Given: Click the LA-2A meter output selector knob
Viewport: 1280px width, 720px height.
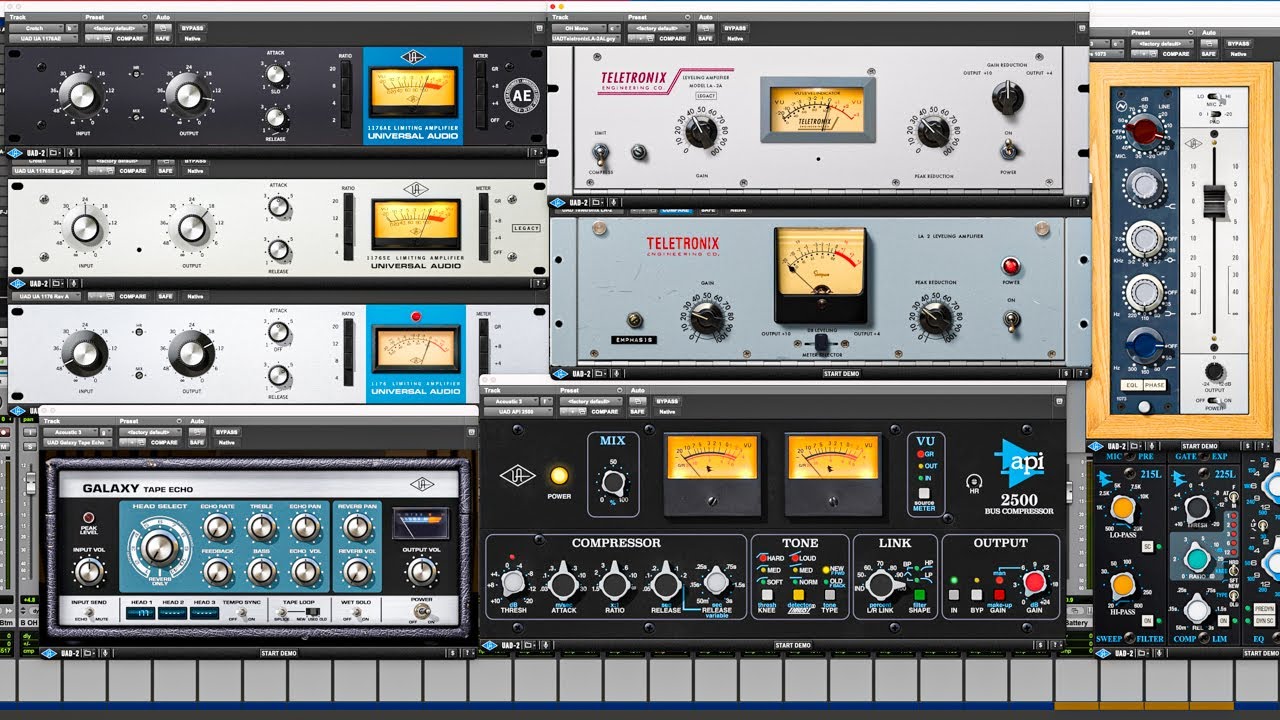Looking at the screenshot, I should point(1007,97).
